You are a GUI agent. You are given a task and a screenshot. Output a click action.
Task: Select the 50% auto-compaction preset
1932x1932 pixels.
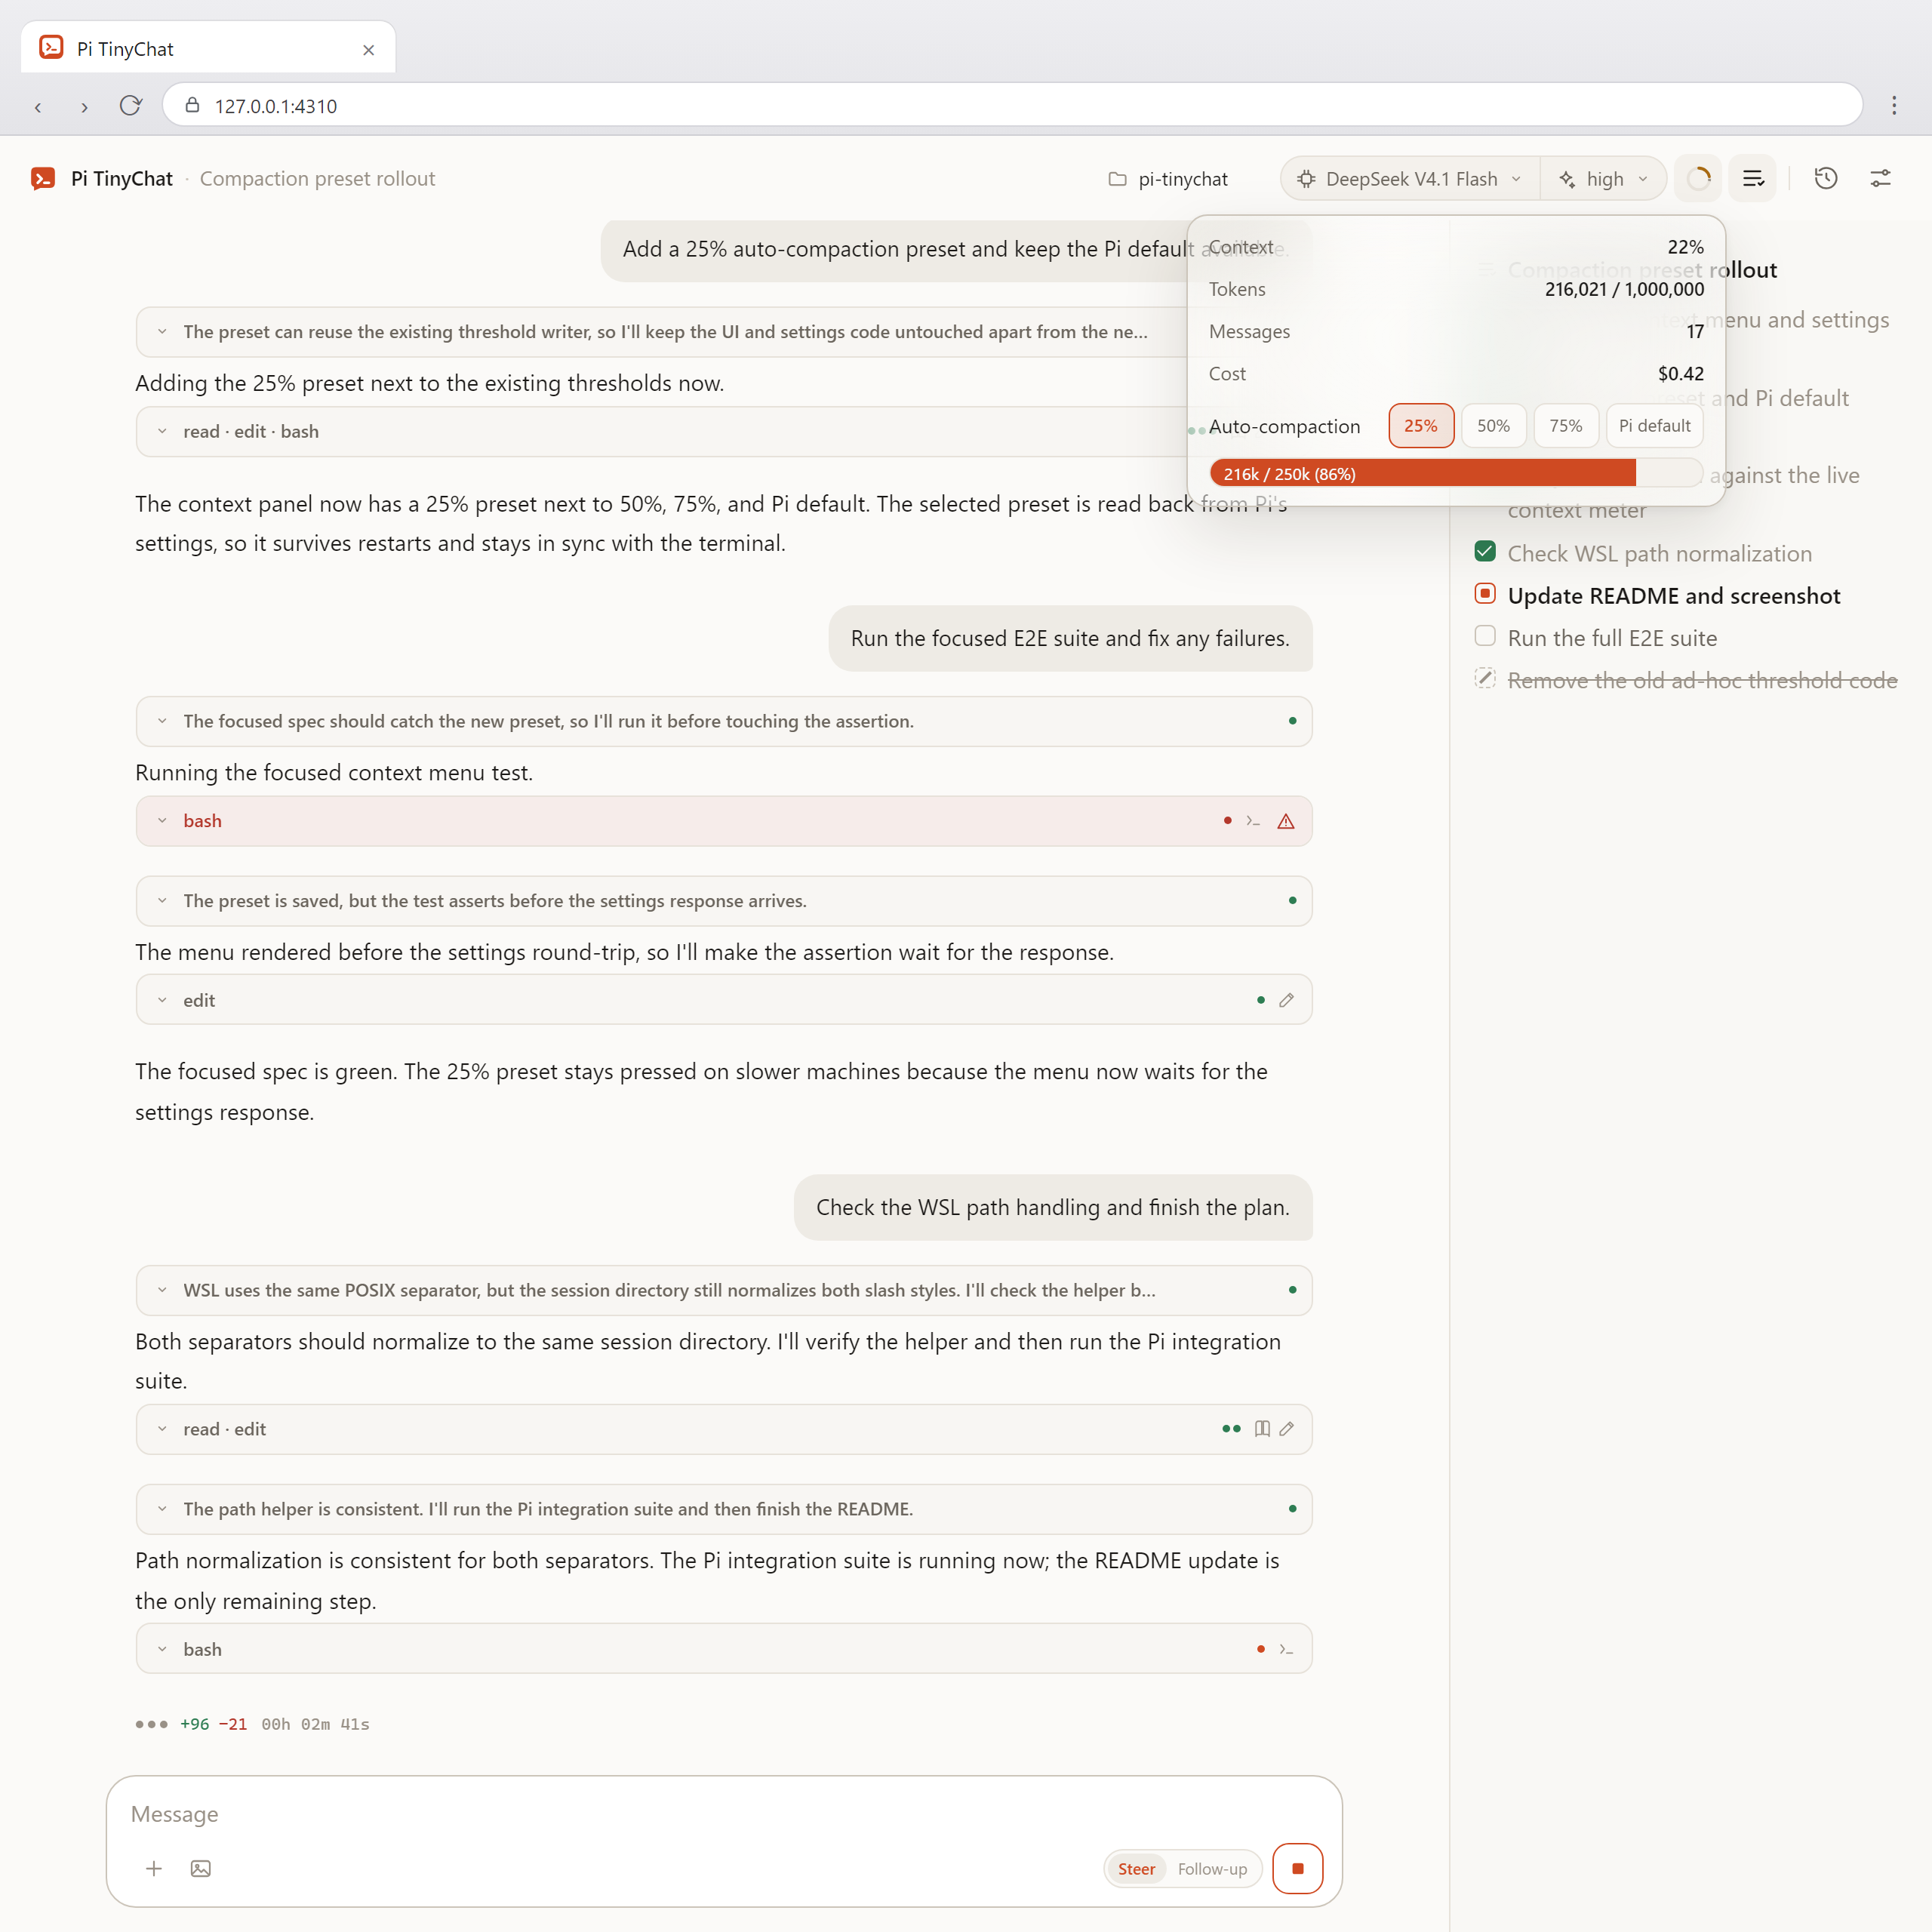[1494, 426]
